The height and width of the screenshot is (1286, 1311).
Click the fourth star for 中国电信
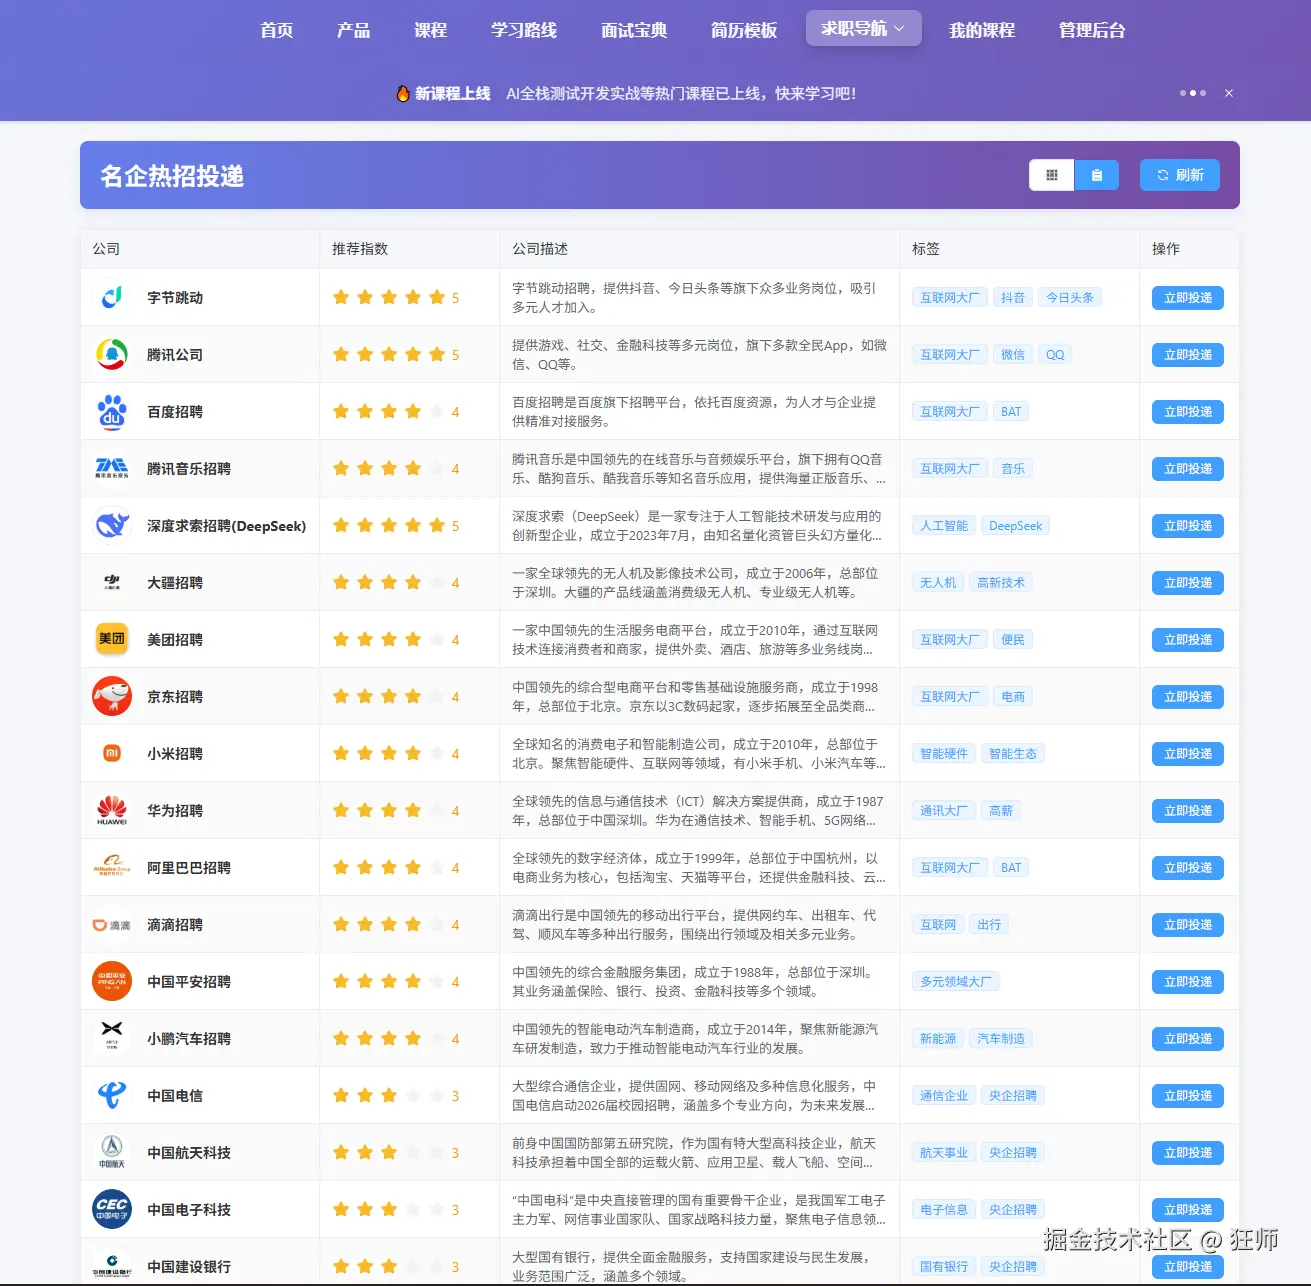413,1095
